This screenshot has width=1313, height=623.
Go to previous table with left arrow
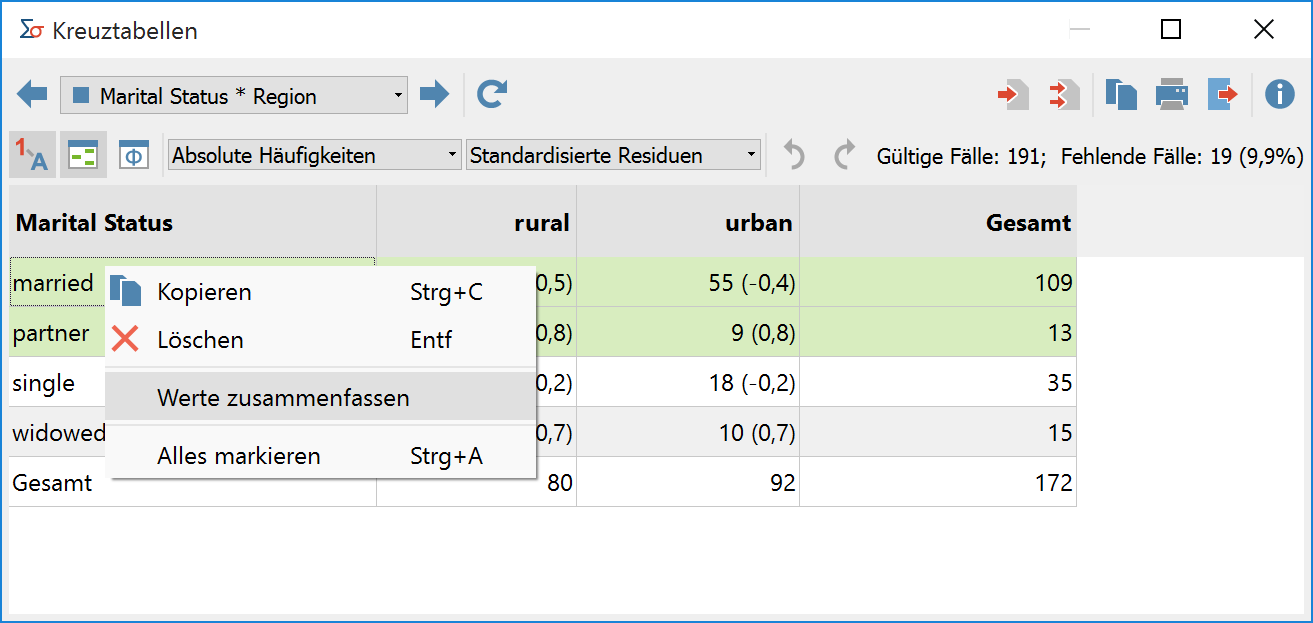pos(32,95)
